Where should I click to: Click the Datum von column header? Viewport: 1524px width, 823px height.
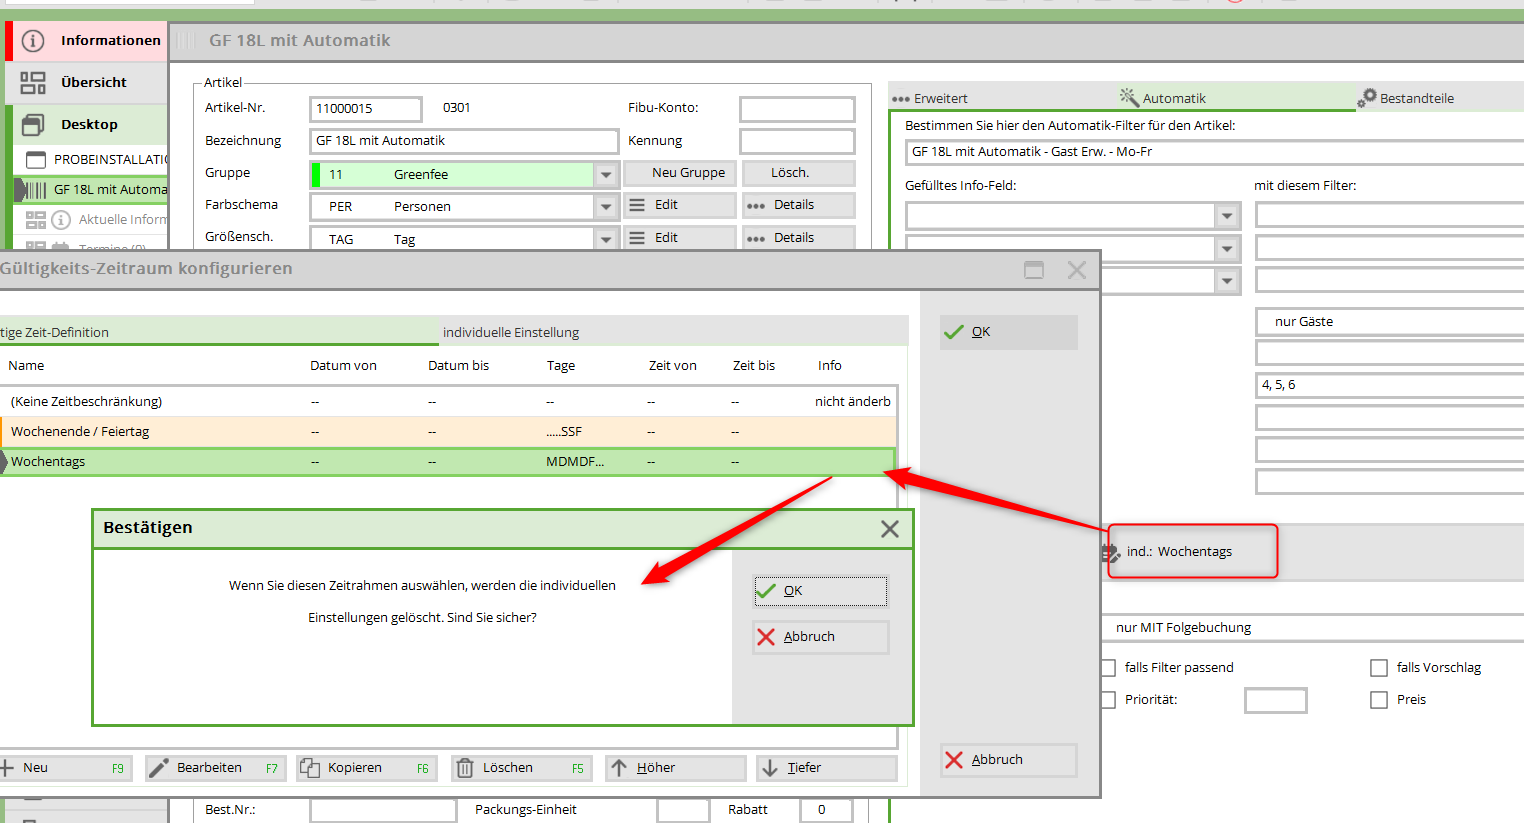(x=343, y=366)
